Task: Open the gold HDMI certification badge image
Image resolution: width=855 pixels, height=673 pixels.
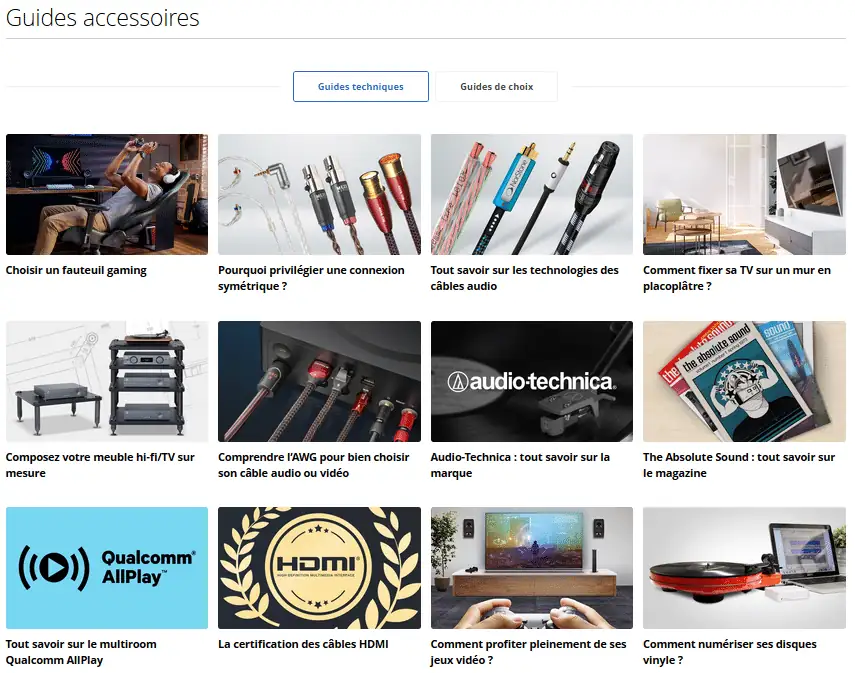Action: click(319, 568)
